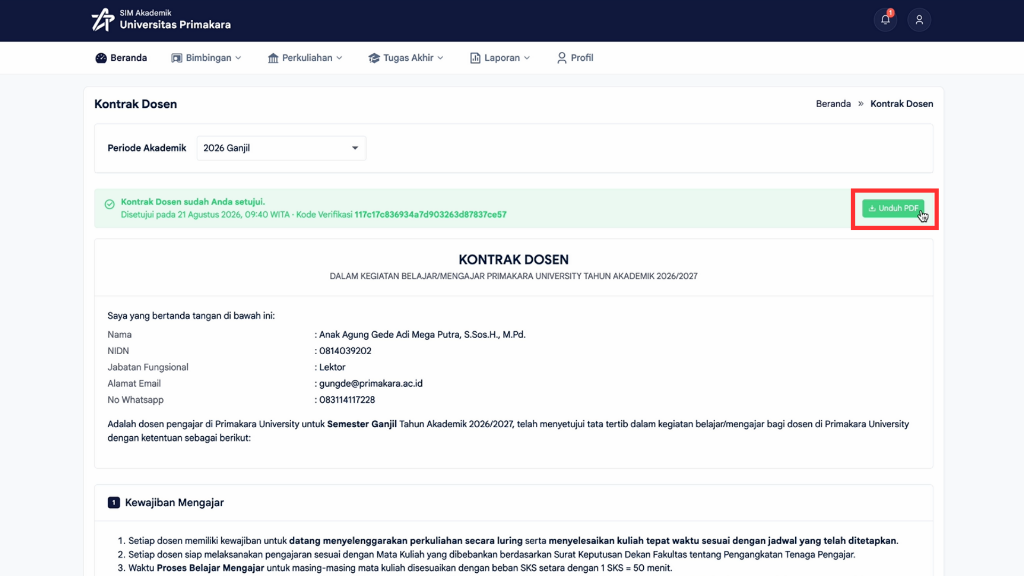Screen dimensions: 1024x576
Task: Click 'Saya yang bertanda tangan di bawah ini'
Action: click(191, 315)
